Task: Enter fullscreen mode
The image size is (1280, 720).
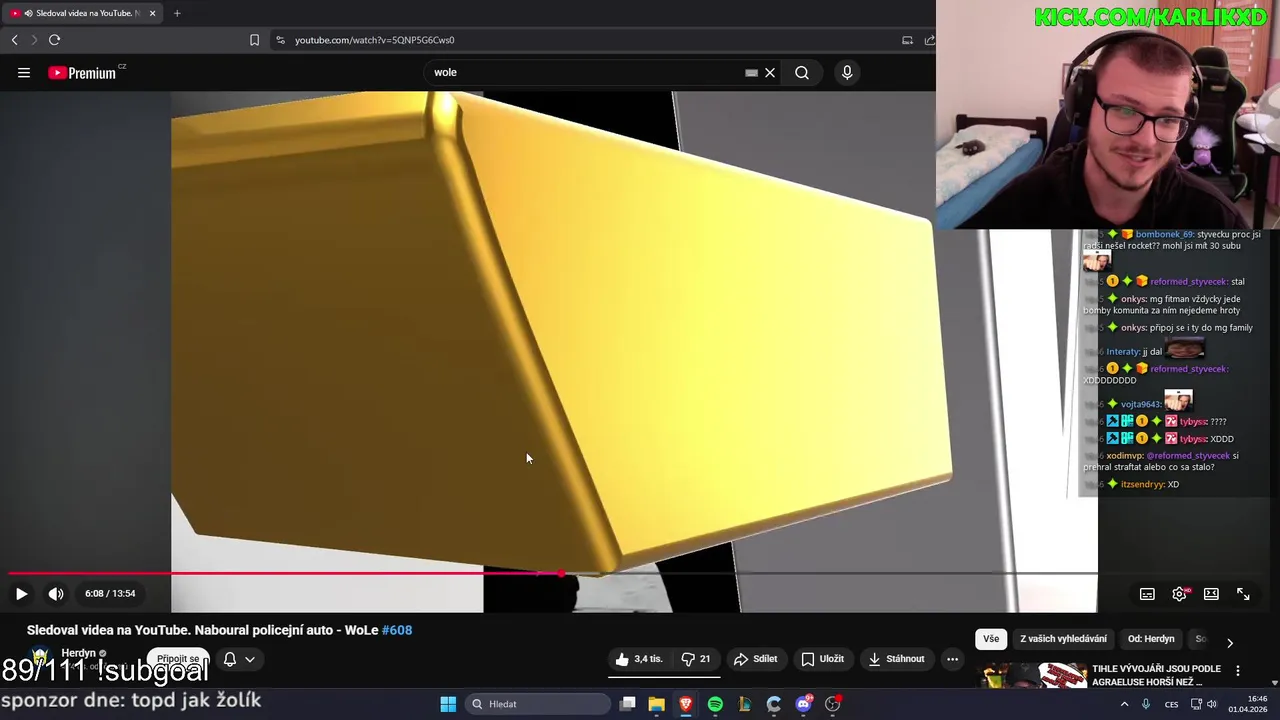Action: (x=1243, y=594)
